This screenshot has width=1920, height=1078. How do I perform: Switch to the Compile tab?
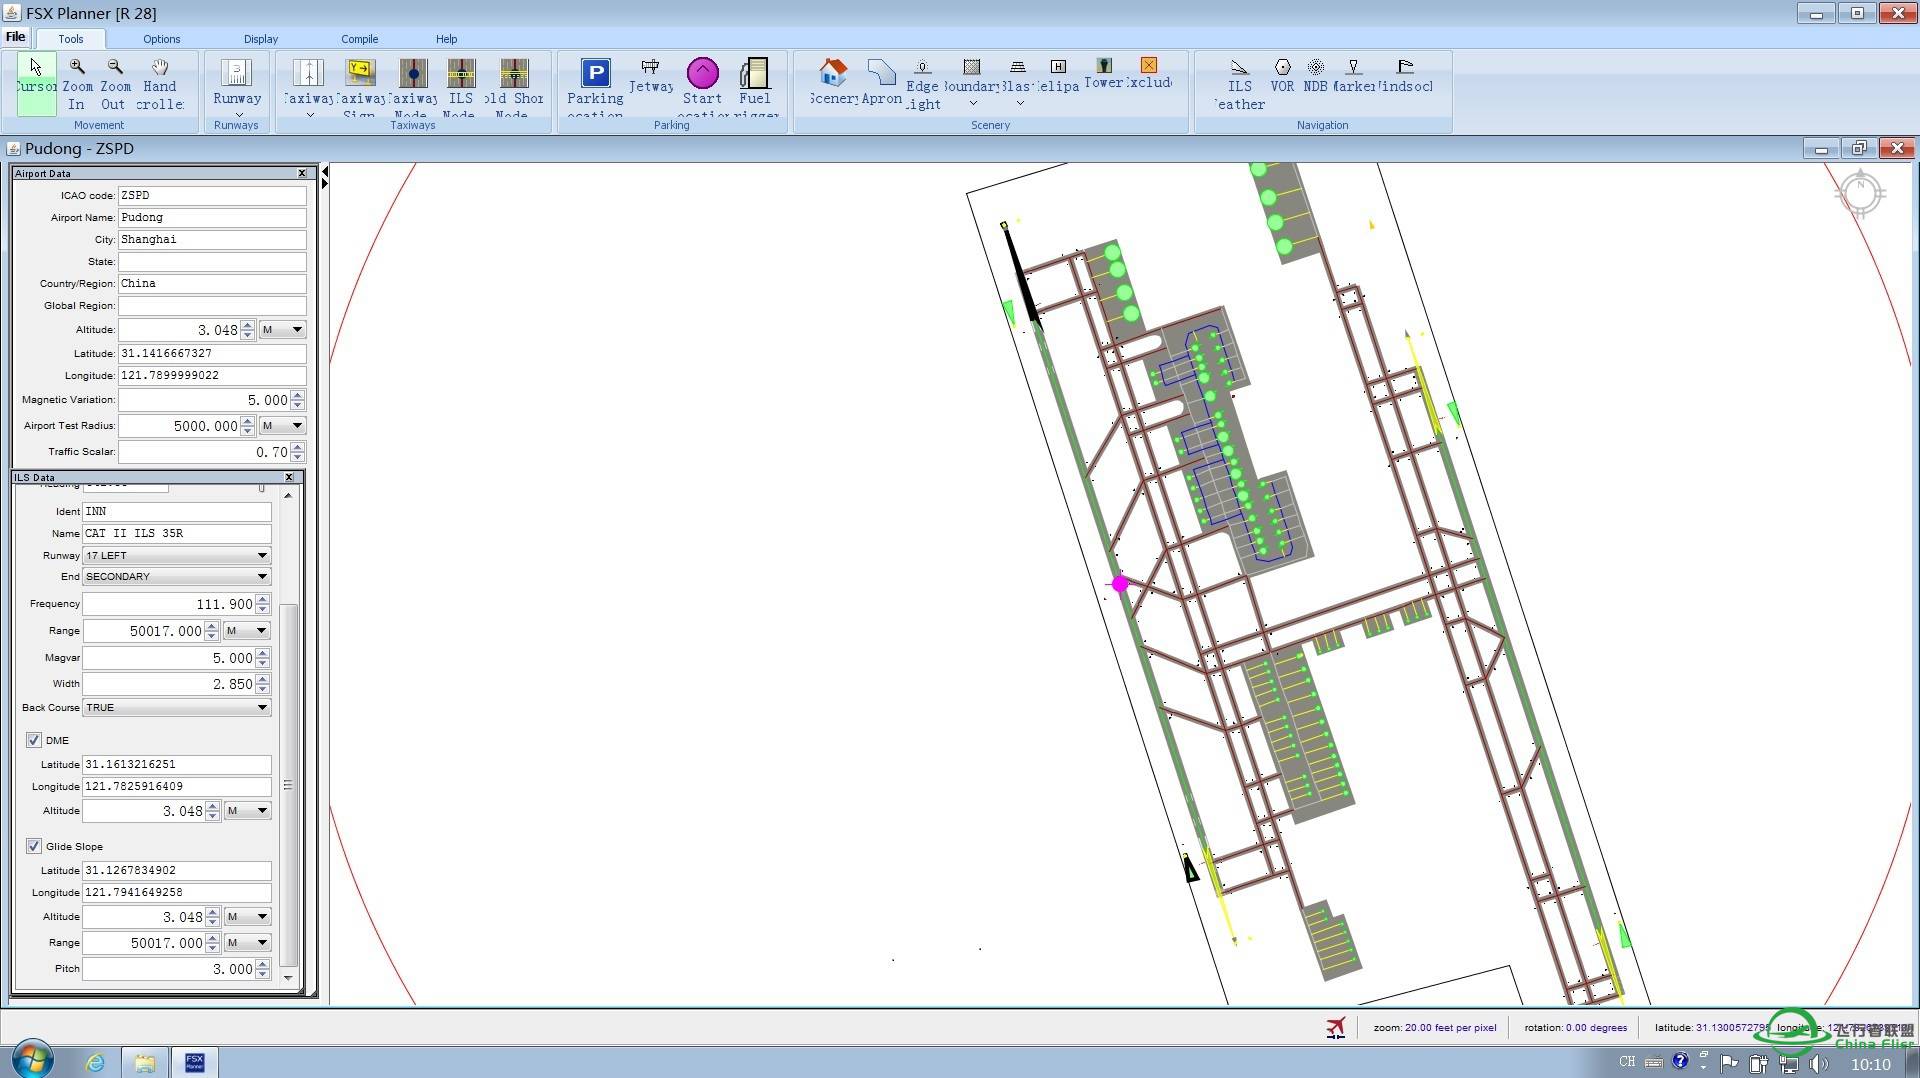tap(359, 39)
